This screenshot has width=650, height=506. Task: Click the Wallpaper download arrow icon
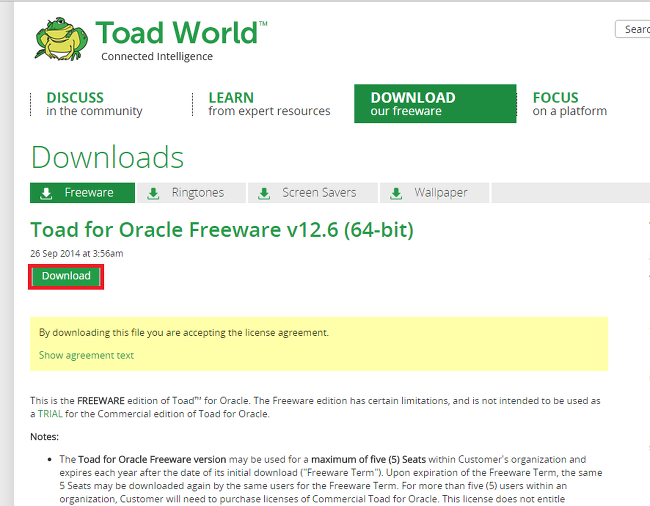pyautogui.click(x=396, y=193)
